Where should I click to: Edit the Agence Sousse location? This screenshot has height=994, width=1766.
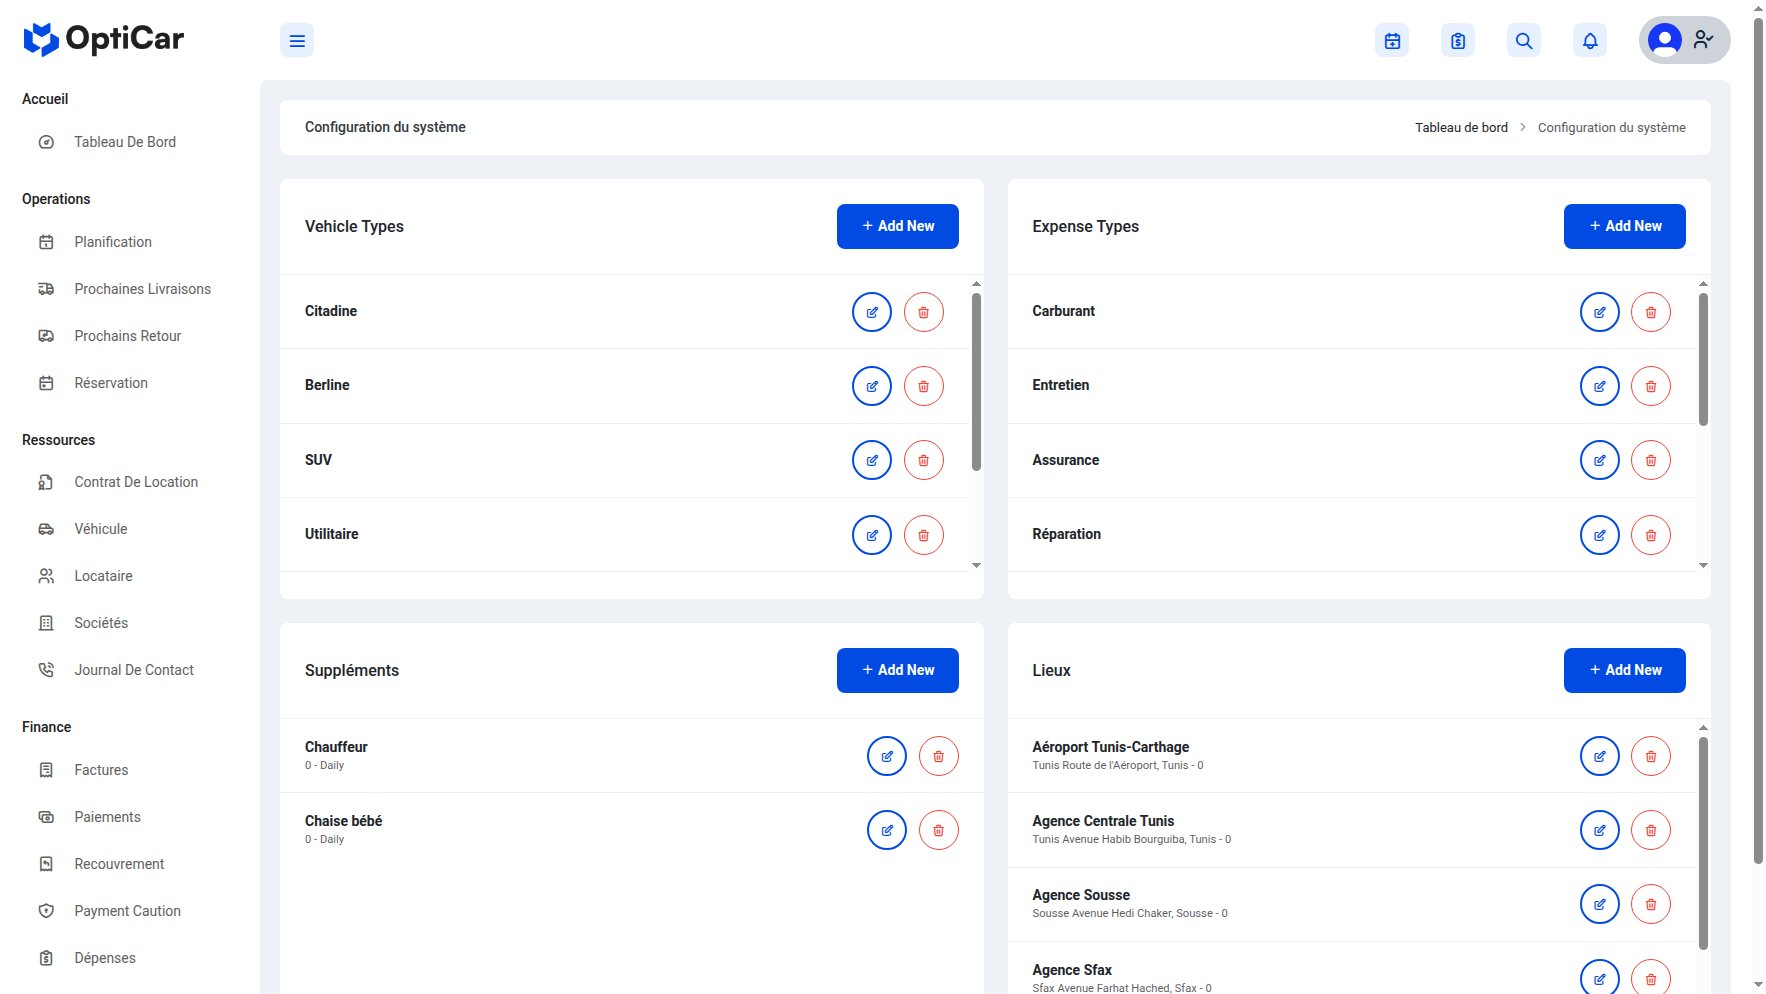(x=1600, y=904)
